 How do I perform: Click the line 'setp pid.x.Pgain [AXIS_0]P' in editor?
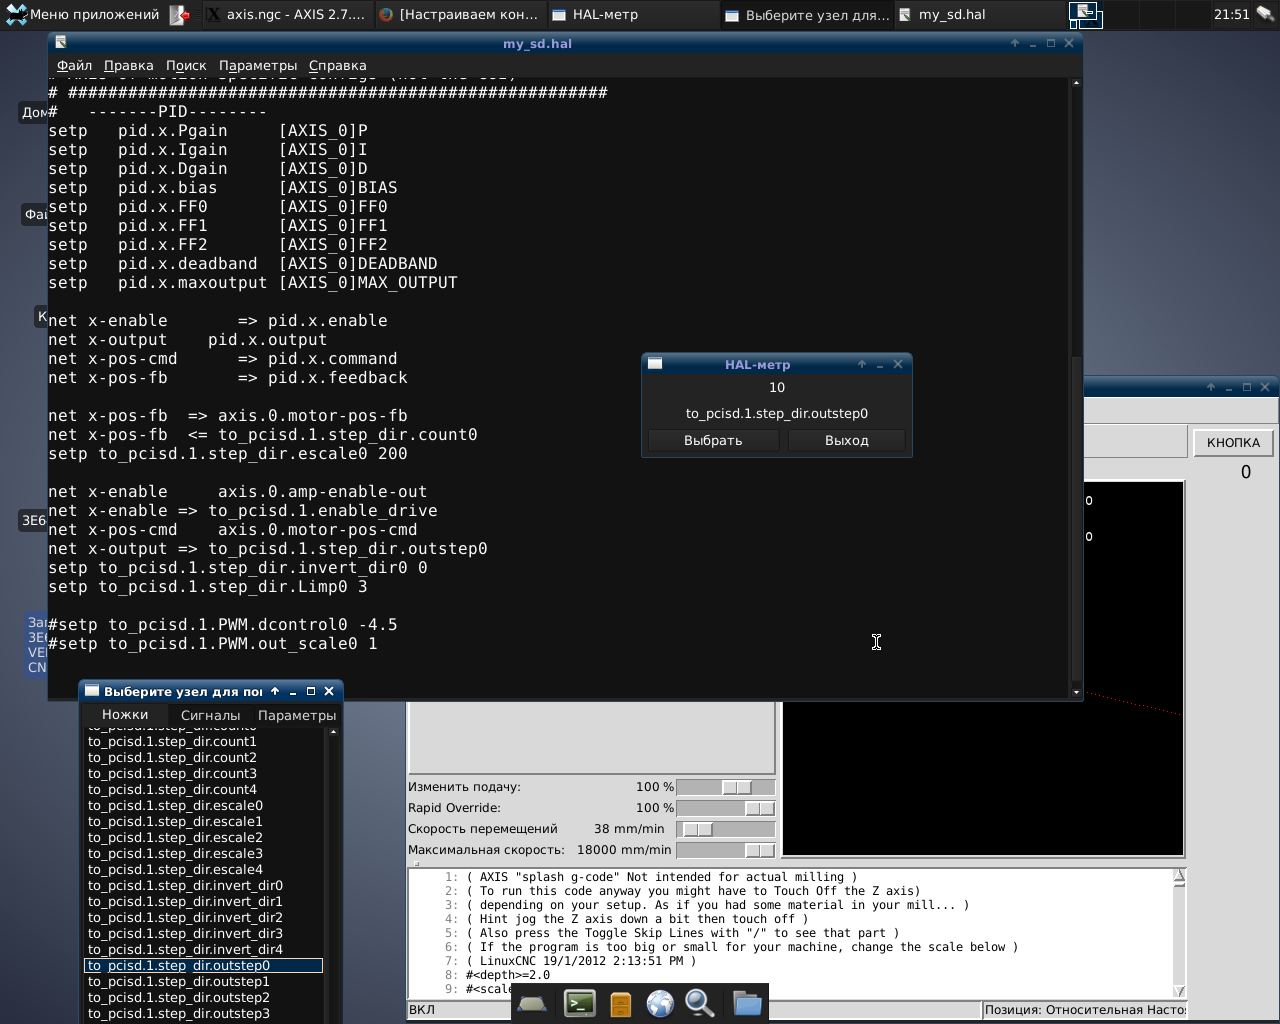[x=208, y=131]
